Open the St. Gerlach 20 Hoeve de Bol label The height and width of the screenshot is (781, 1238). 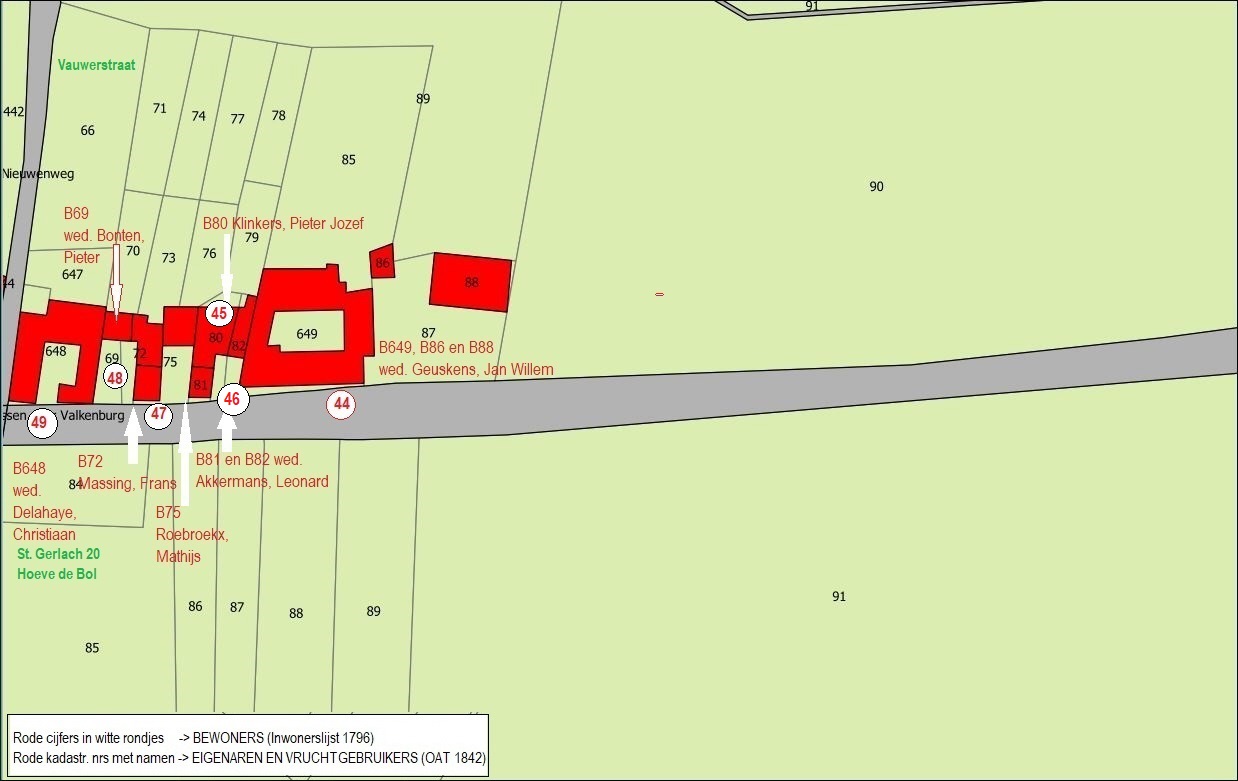[x=58, y=564]
